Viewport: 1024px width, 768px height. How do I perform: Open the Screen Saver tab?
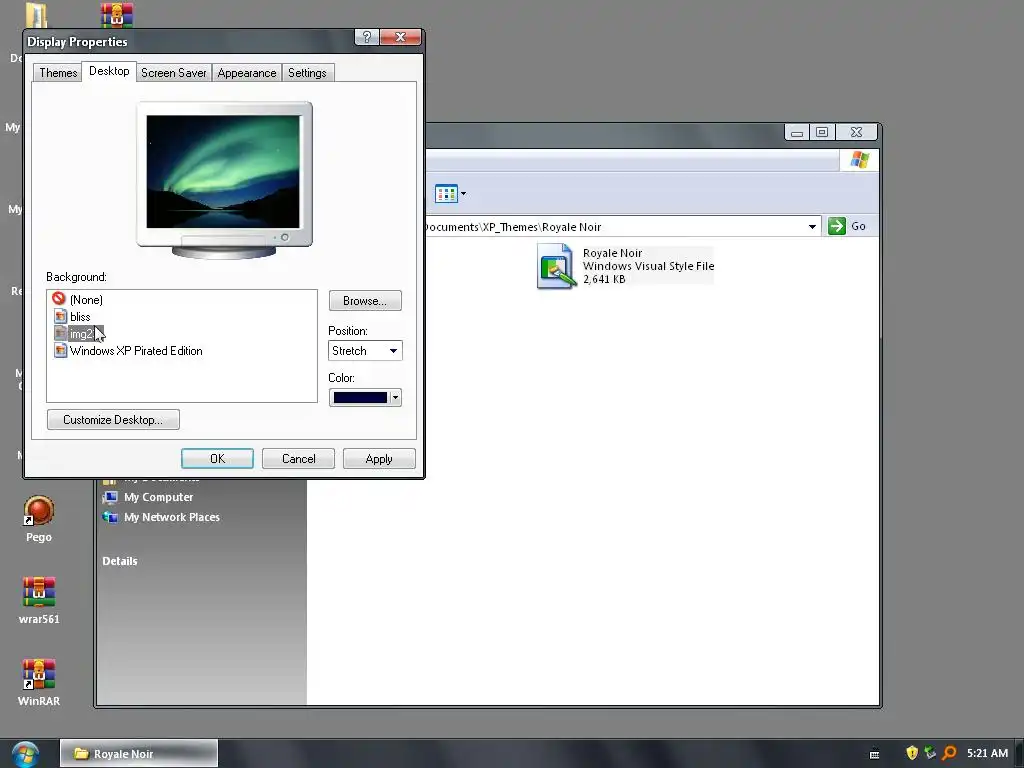pyautogui.click(x=174, y=72)
